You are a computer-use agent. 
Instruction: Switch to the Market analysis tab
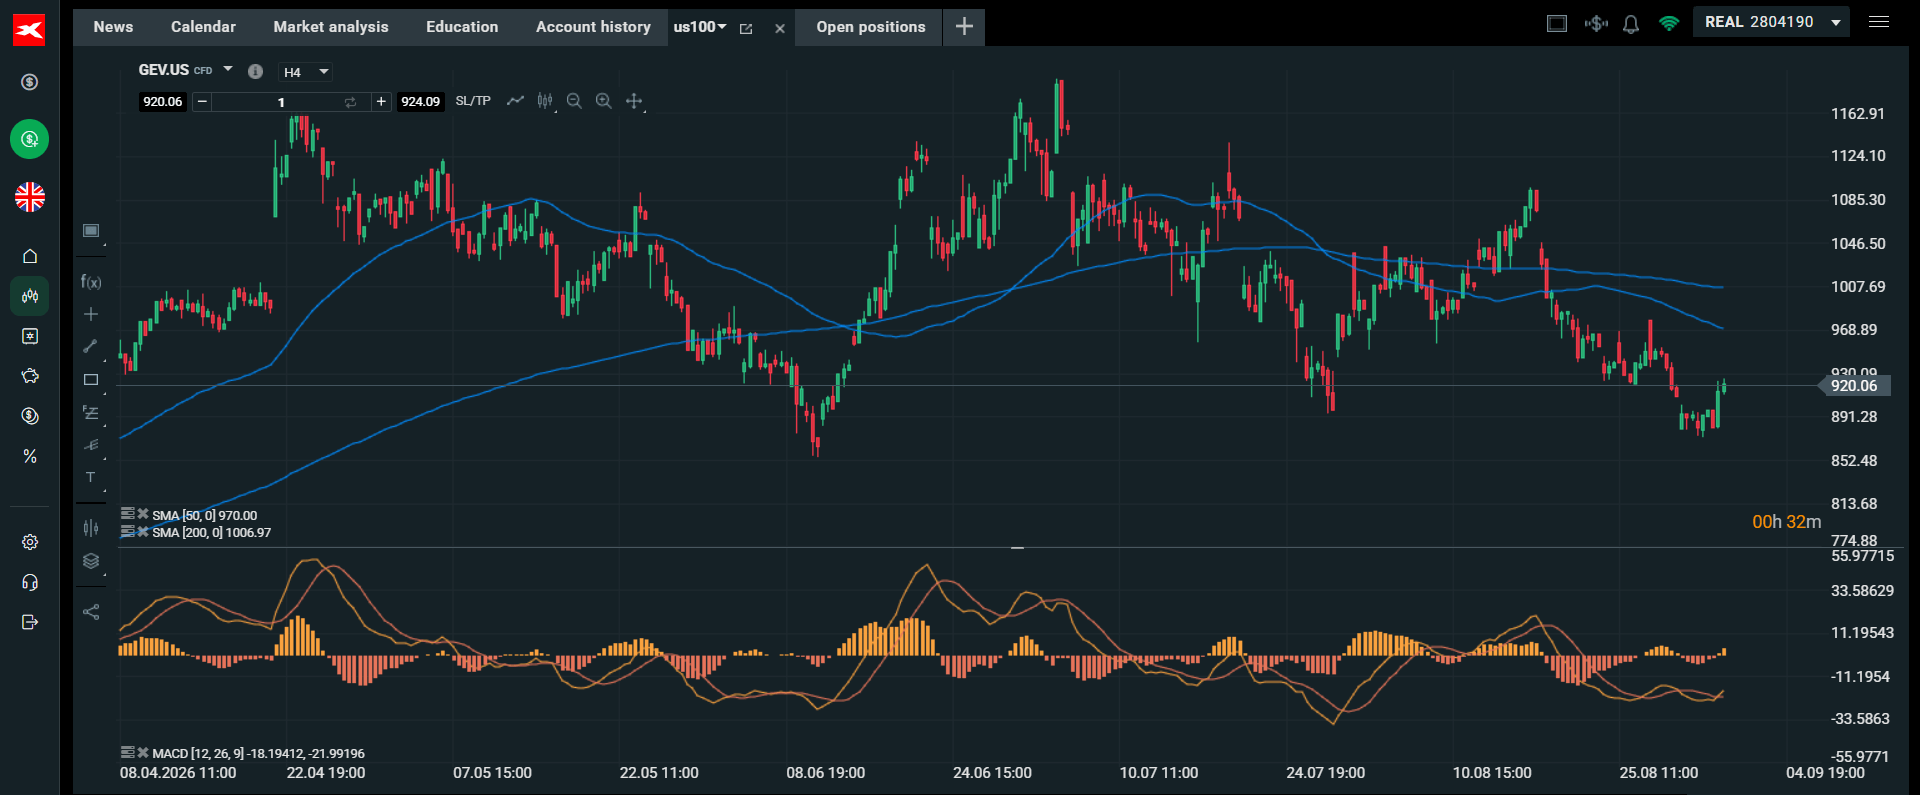(331, 27)
